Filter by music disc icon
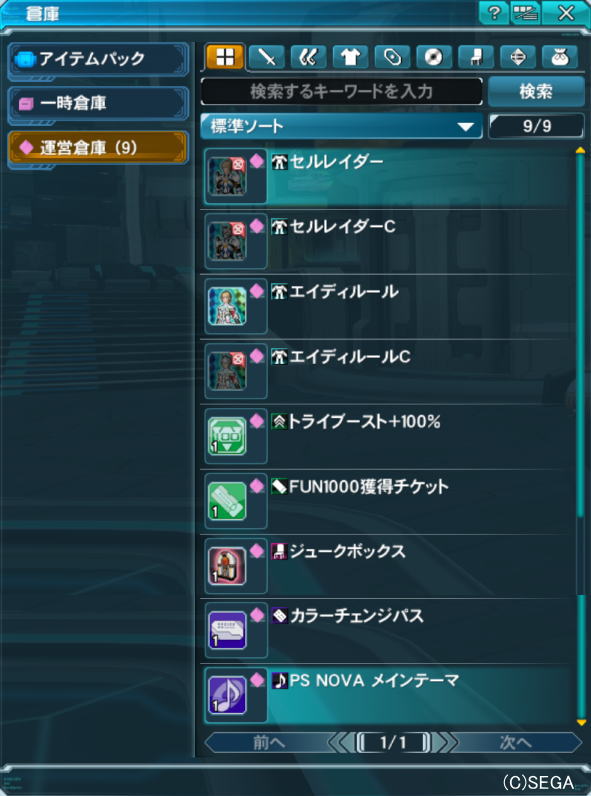The image size is (591, 796). coord(434,57)
